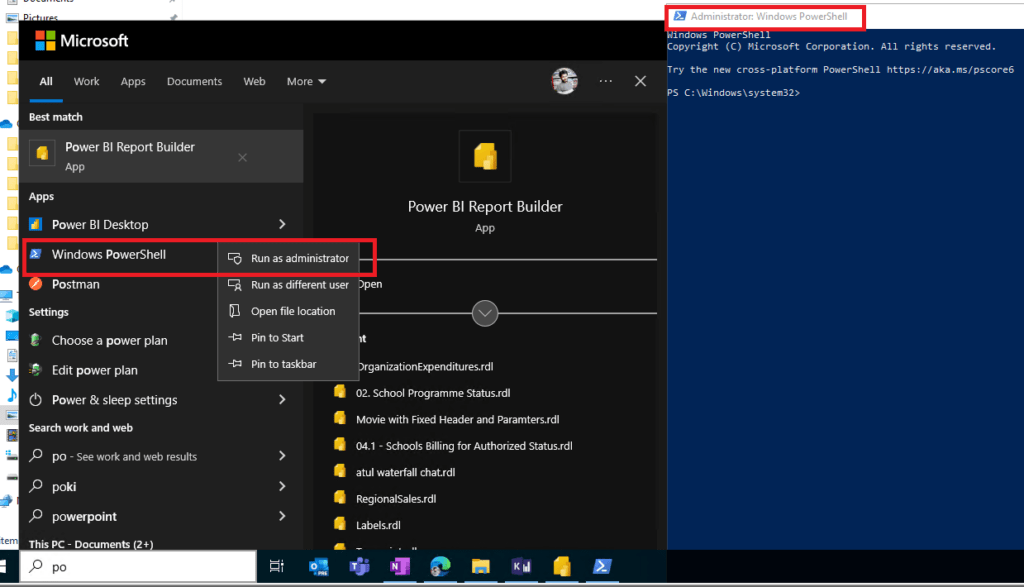Click the taskbar search box
The image size is (1024, 587).
[x=138, y=566]
